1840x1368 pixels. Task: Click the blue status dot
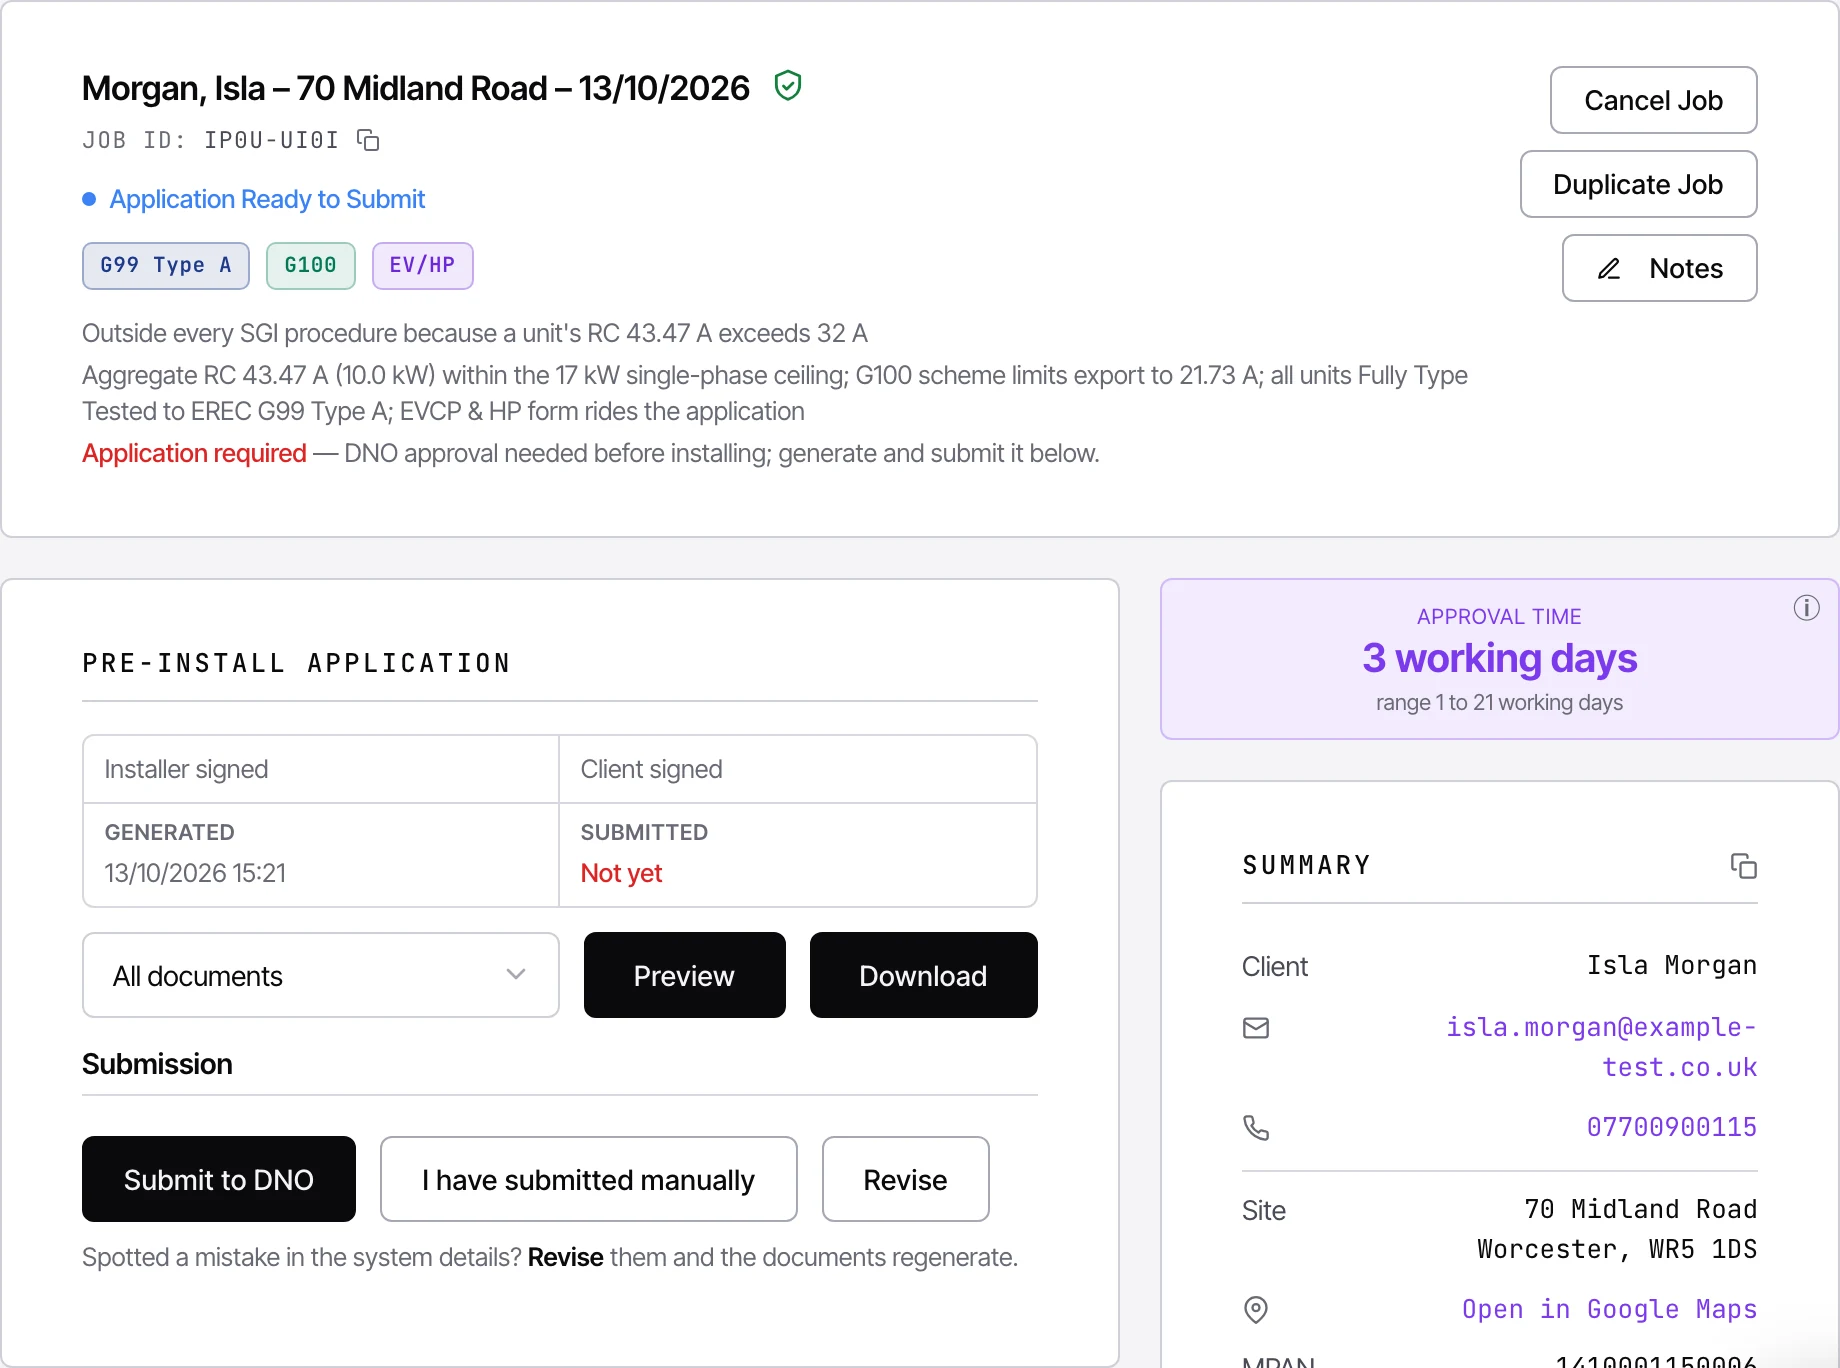click(89, 199)
